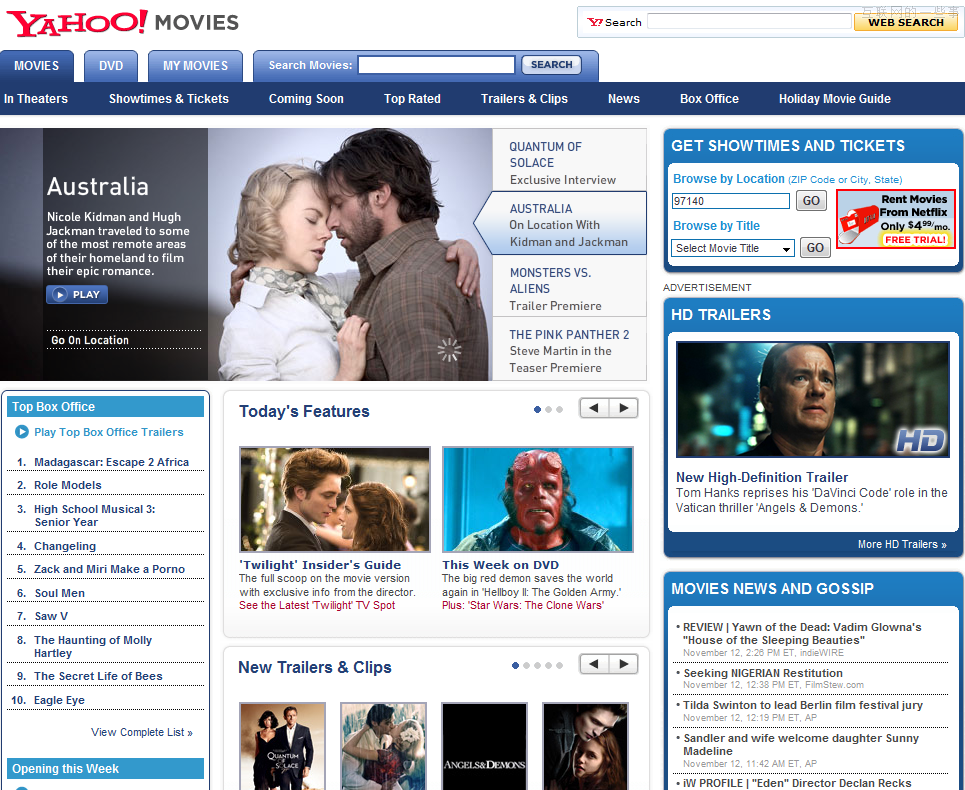Open Coming Soon in the navigation bar
Image resolution: width=965 pixels, height=790 pixels.
[x=306, y=99]
